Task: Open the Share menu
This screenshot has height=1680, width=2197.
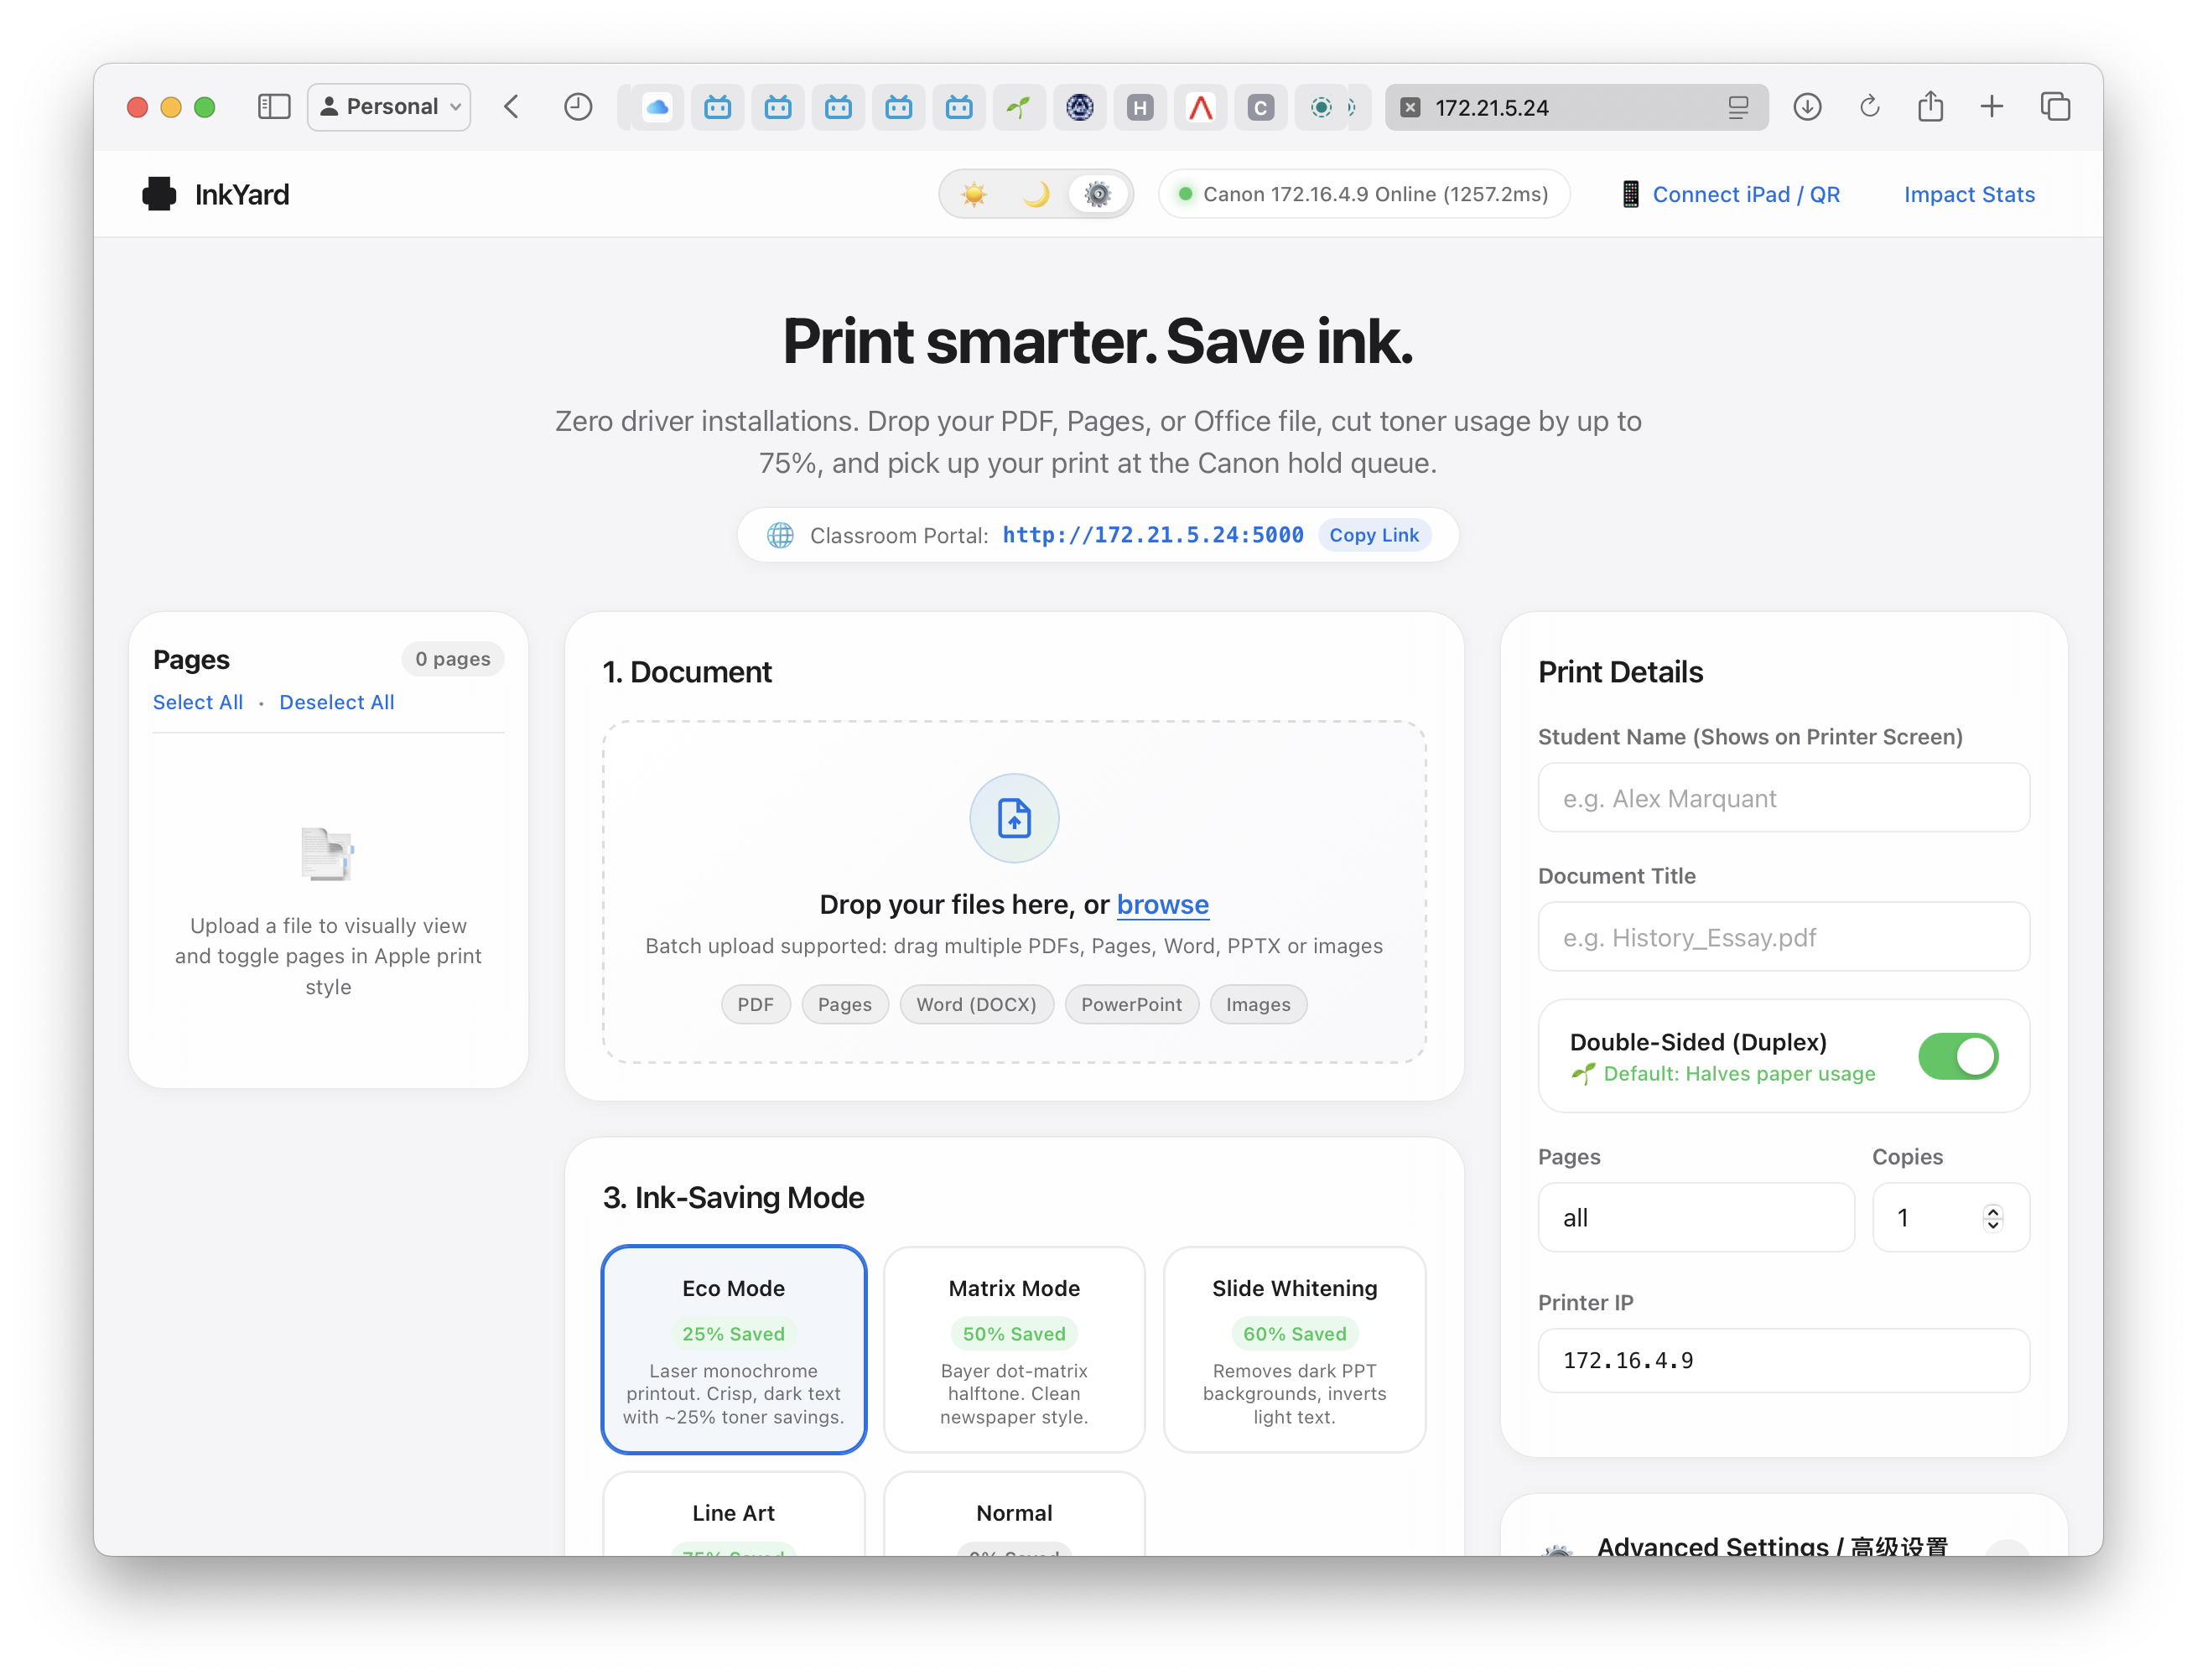Action: (1930, 107)
